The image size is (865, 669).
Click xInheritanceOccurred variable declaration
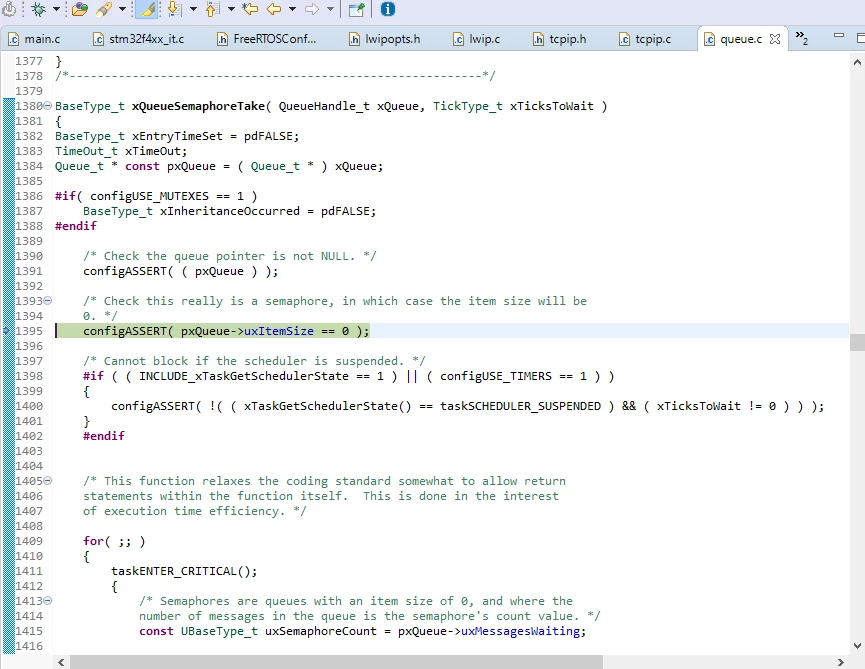pos(229,211)
